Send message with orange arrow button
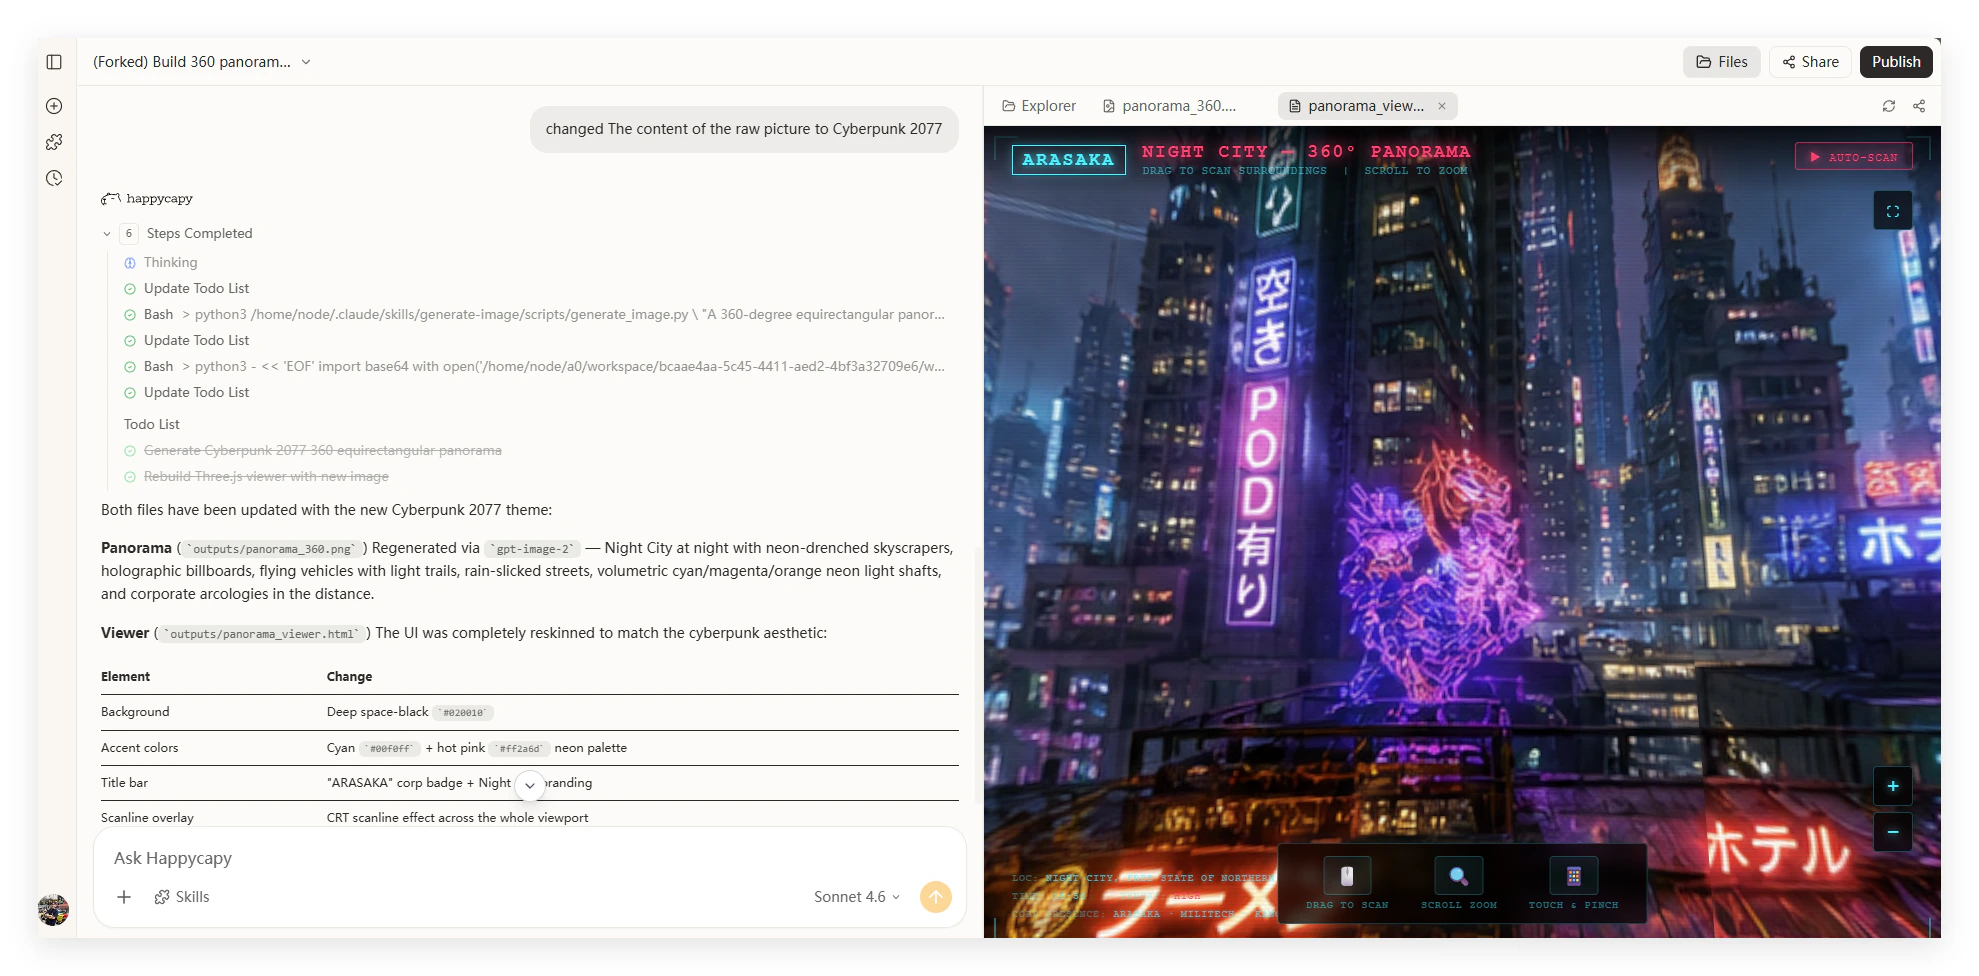 point(935,897)
